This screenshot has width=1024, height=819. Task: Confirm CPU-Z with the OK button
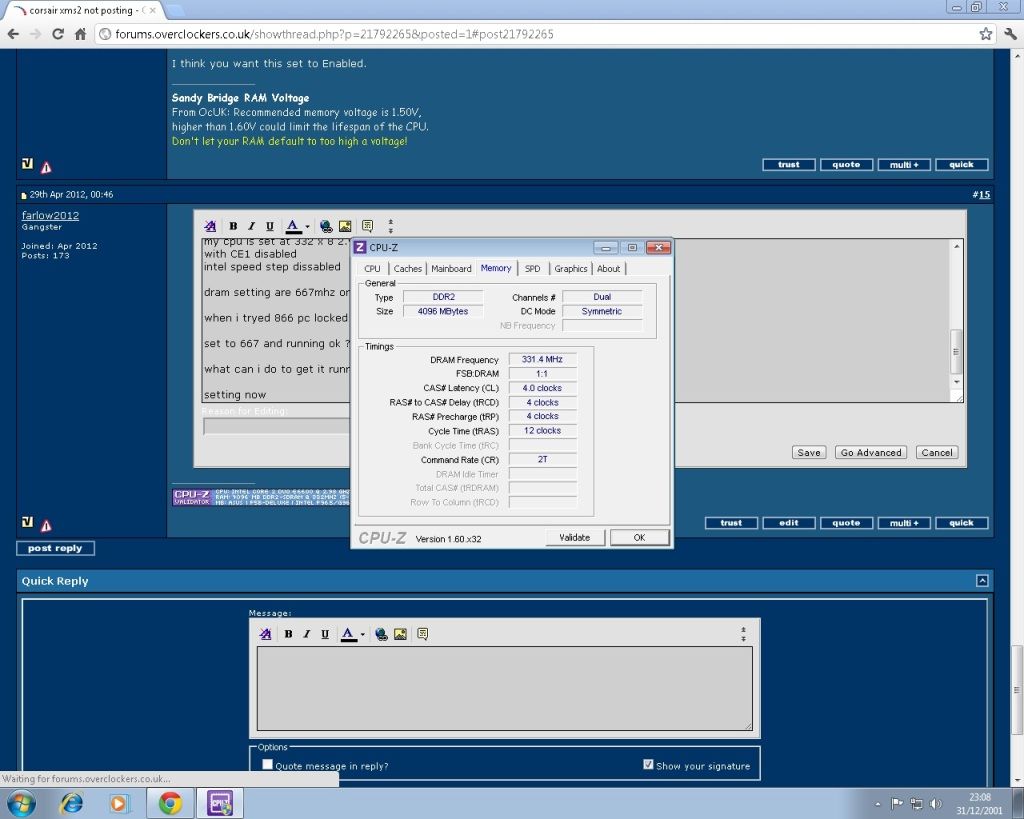639,538
